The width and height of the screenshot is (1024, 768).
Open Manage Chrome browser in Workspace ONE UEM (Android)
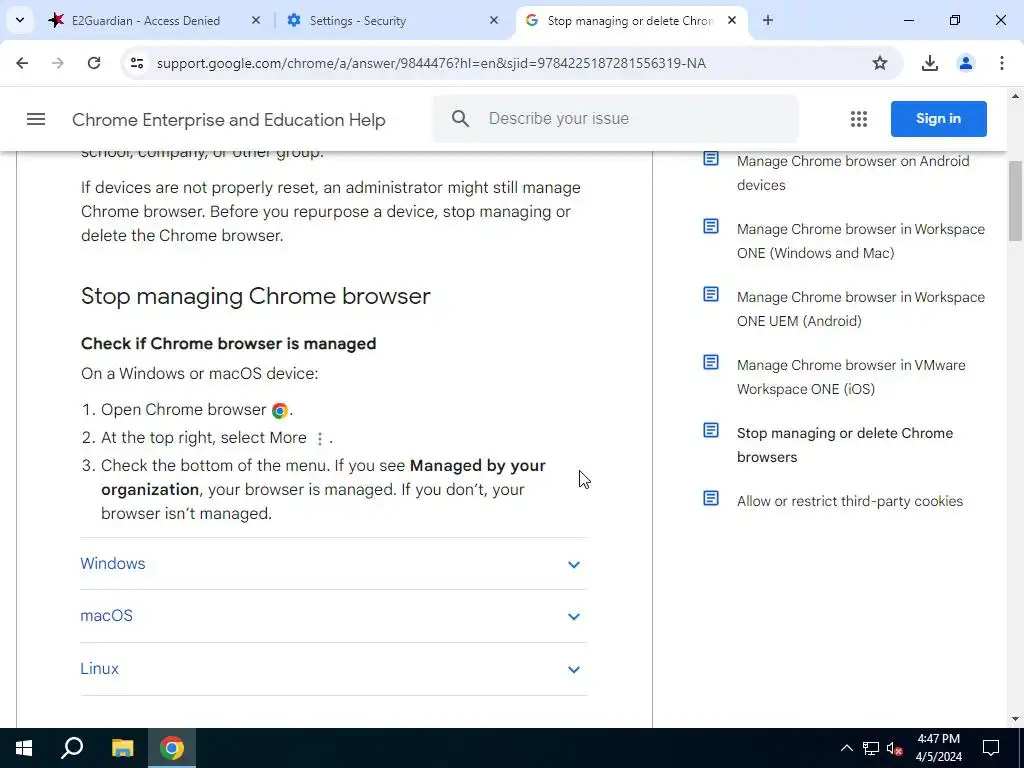coord(861,309)
